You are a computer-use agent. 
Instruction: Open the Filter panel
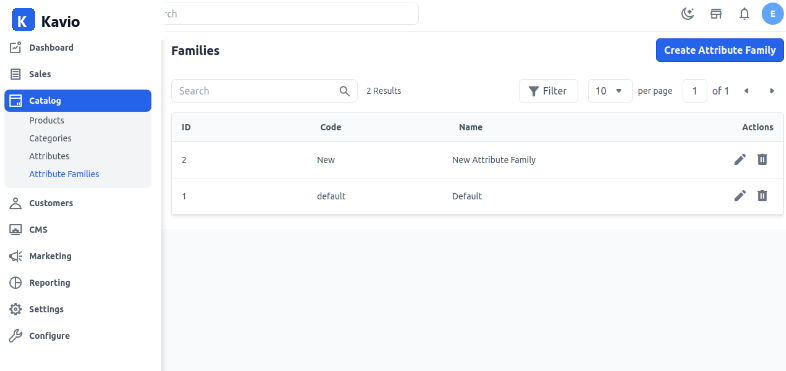(x=548, y=91)
